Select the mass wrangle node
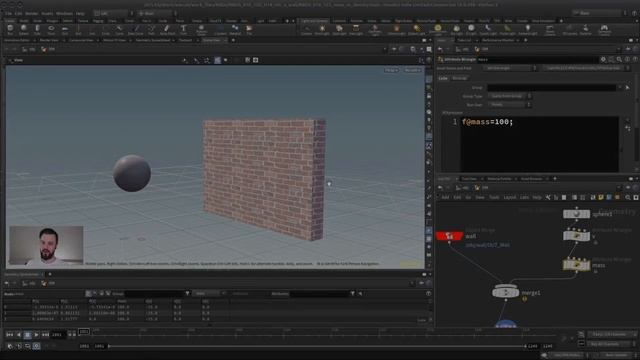640x360 pixels. tap(576, 265)
